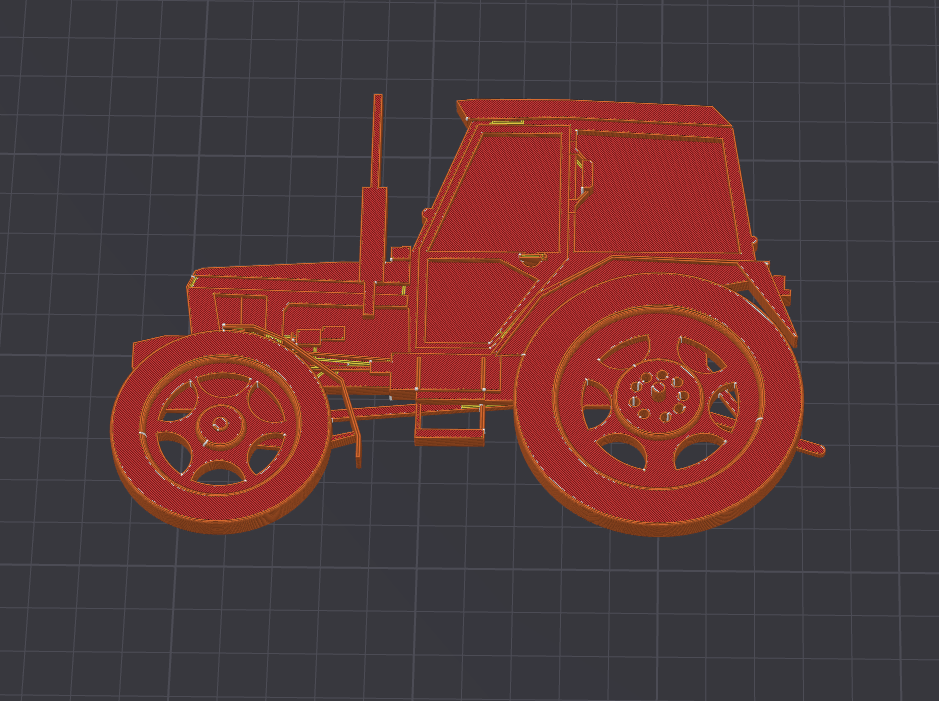Screen dimensions: 939x701
Task: Click the small front wheel's center hub
Action: tap(220, 424)
